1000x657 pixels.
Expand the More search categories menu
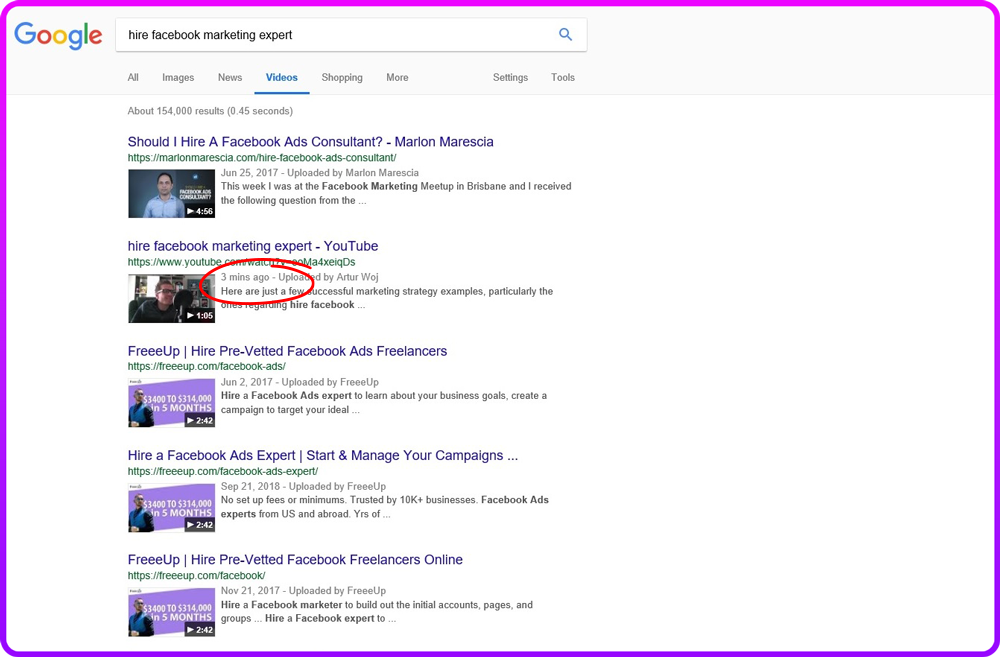point(397,77)
